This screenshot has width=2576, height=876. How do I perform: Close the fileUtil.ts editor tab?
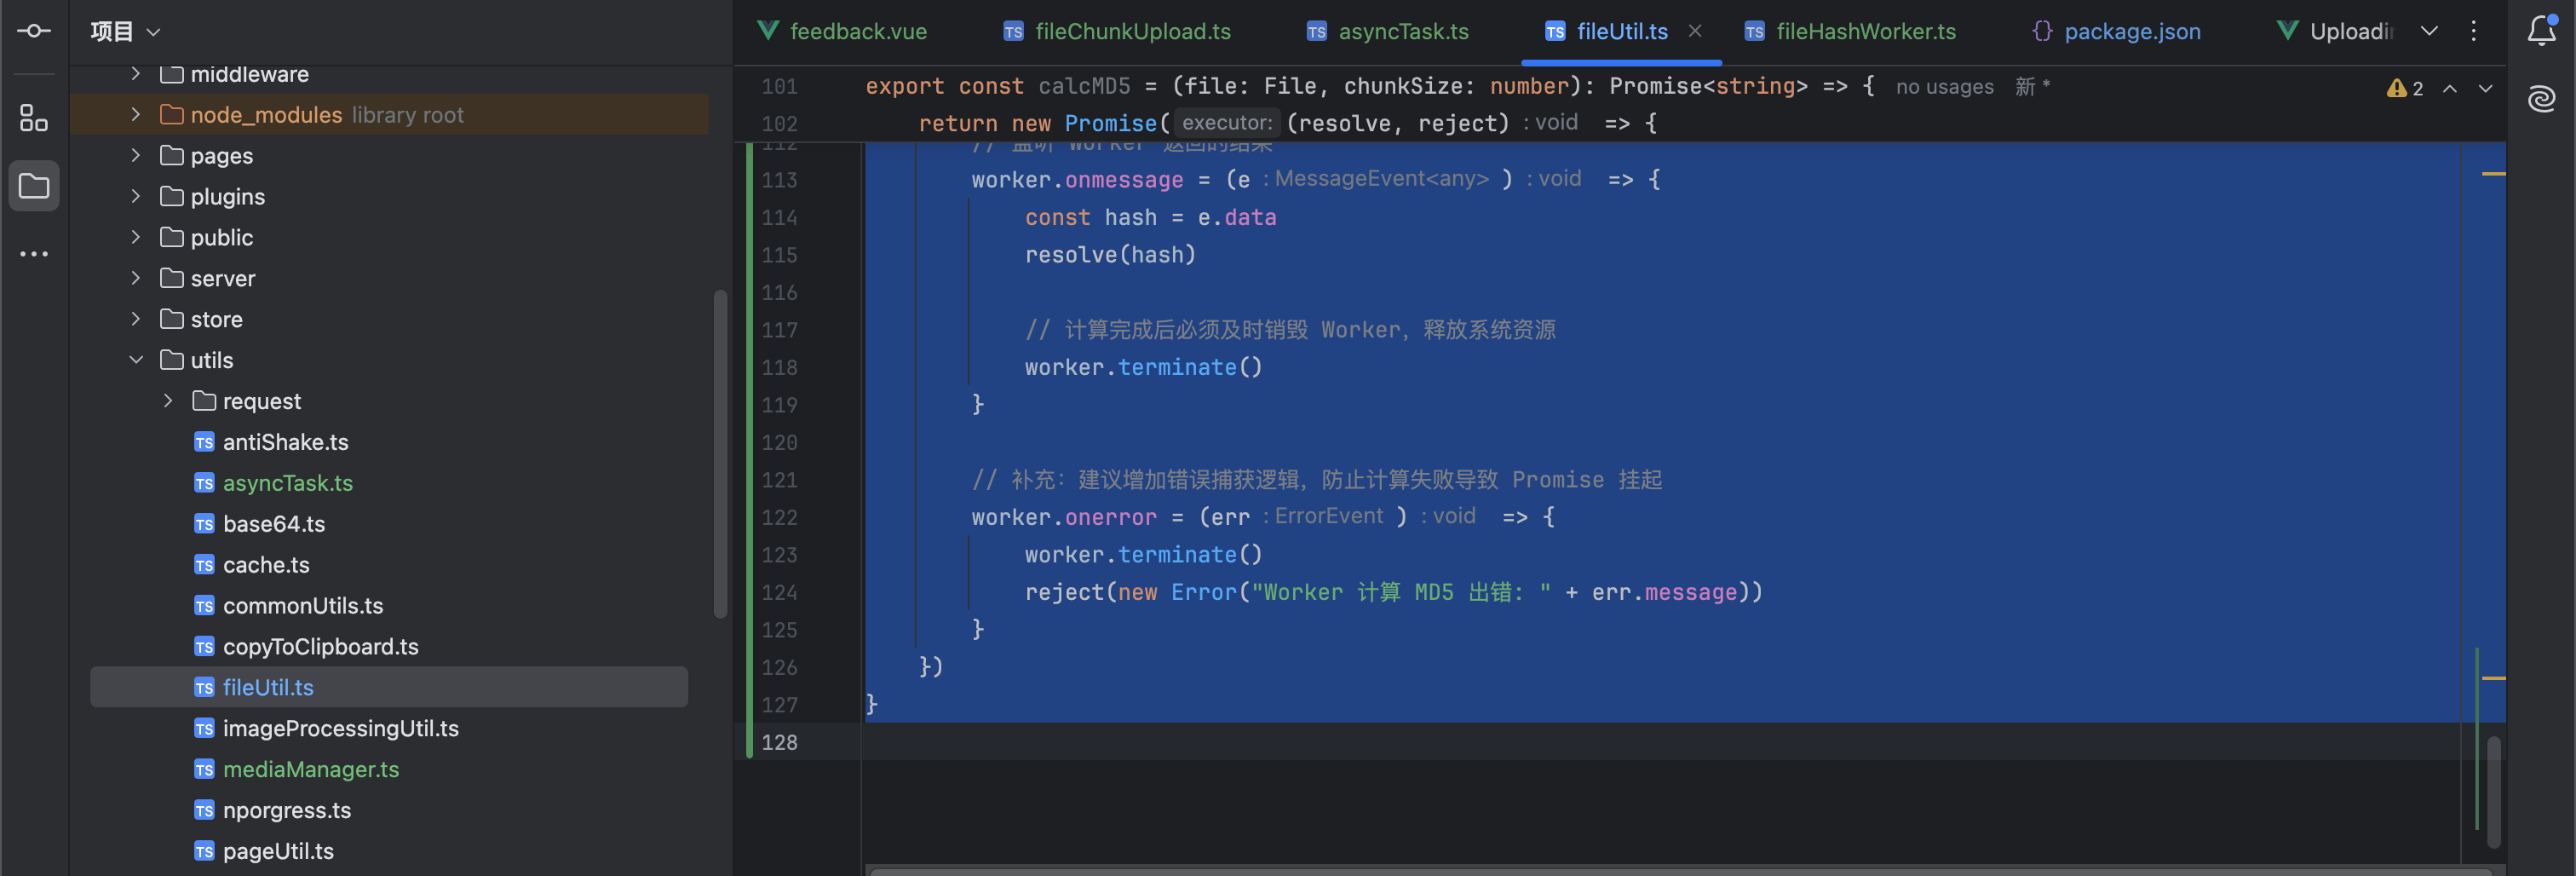coord(1695,31)
